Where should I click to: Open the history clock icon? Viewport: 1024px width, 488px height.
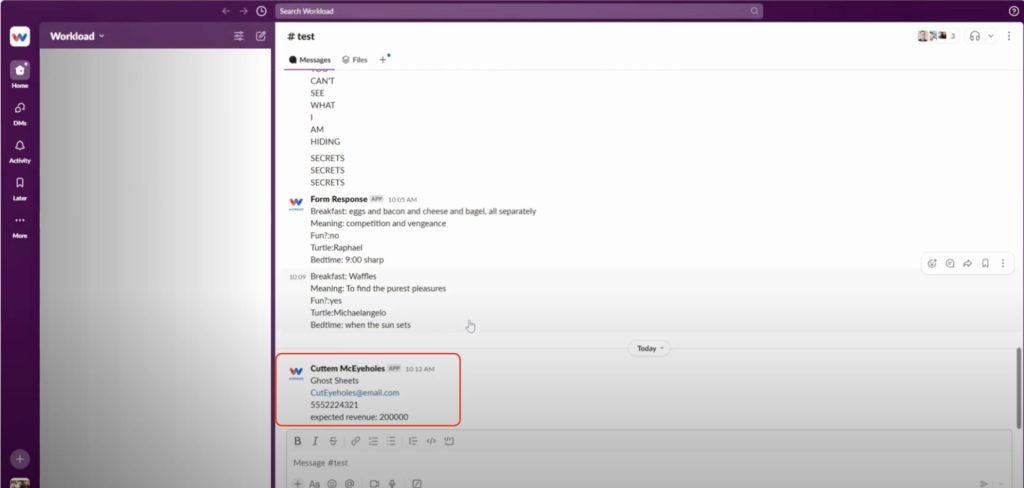pos(261,11)
